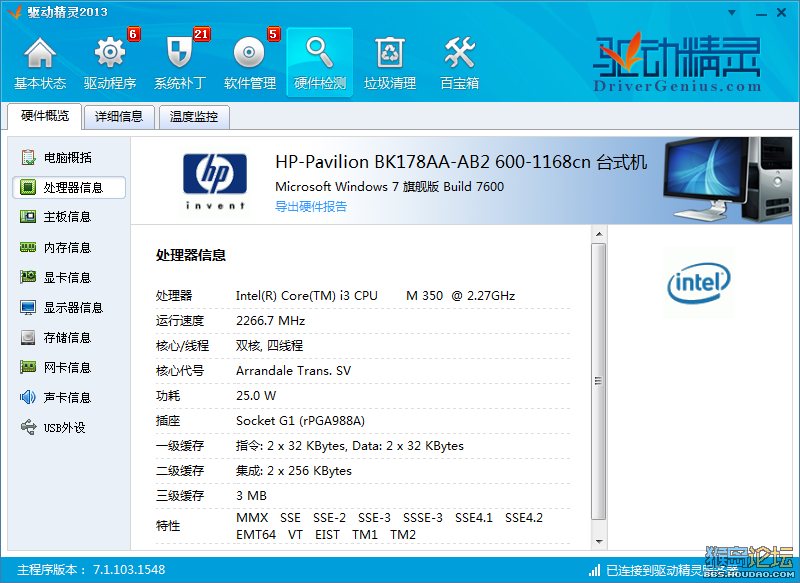Click the L1 cache 指令: 2 x 32 KBytes value
Screen dimensions: 800x583
(x=291, y=445)
